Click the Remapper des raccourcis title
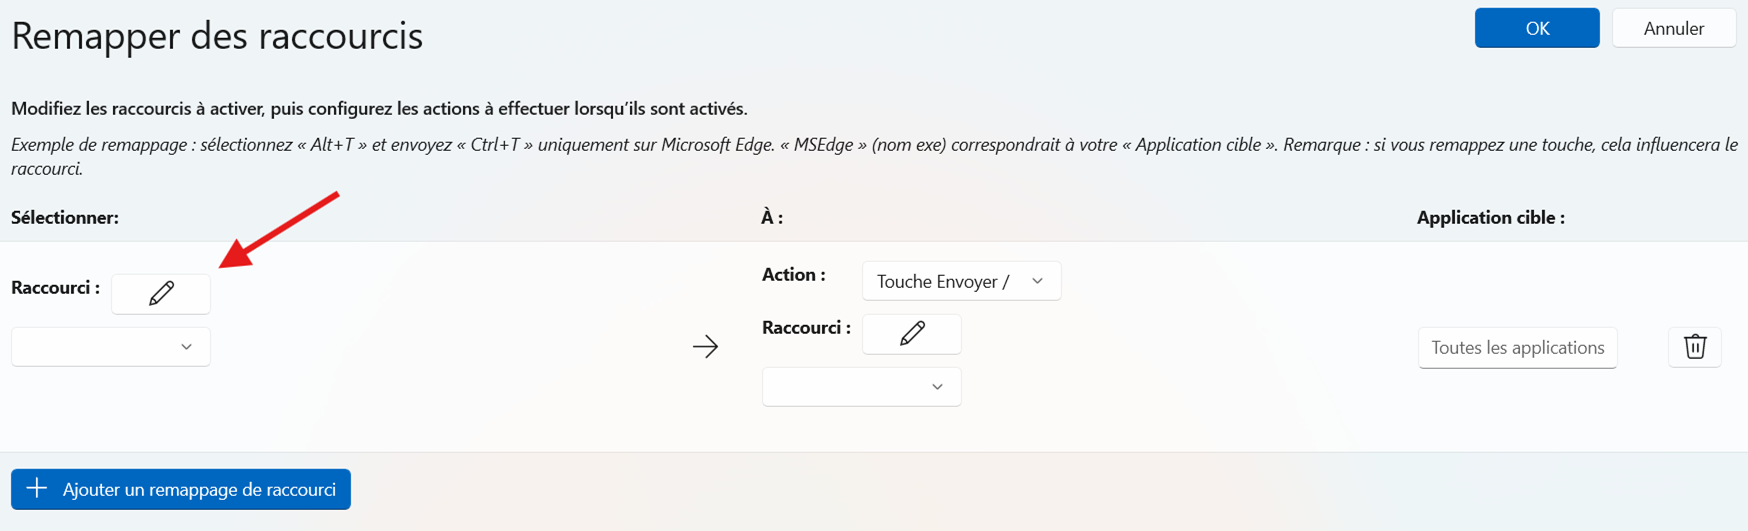 point(217,36)
